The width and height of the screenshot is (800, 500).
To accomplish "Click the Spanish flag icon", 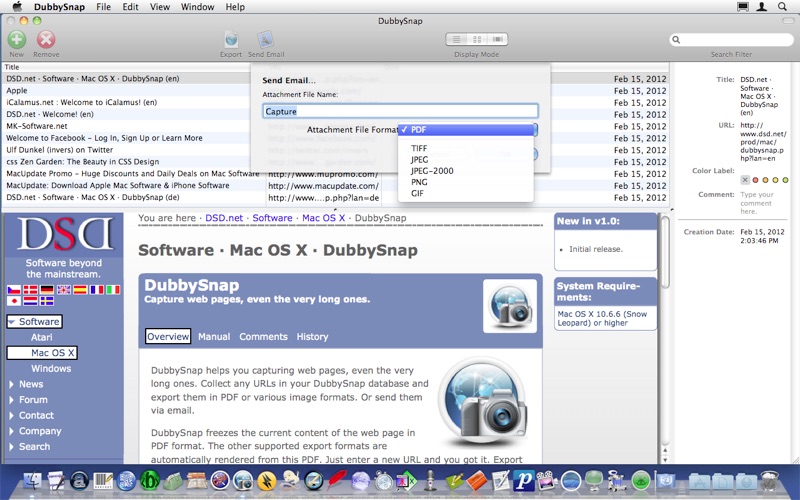I will click(x=80, y=290).
